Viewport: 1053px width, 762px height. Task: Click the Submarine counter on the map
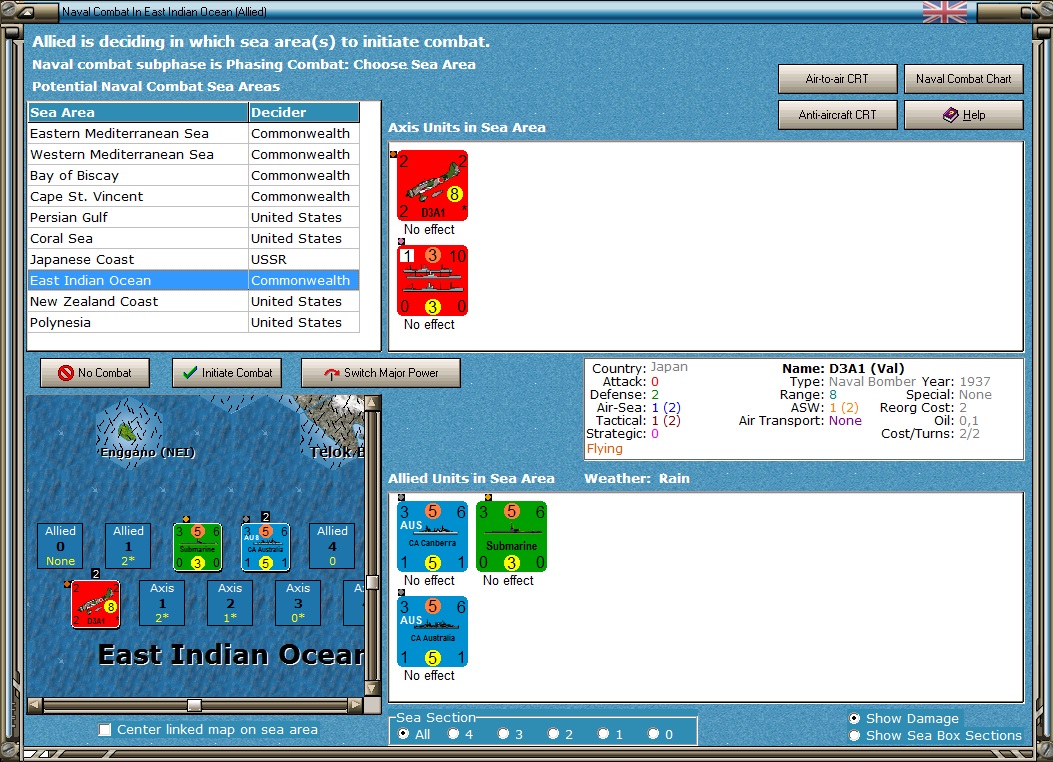(197, 547)
